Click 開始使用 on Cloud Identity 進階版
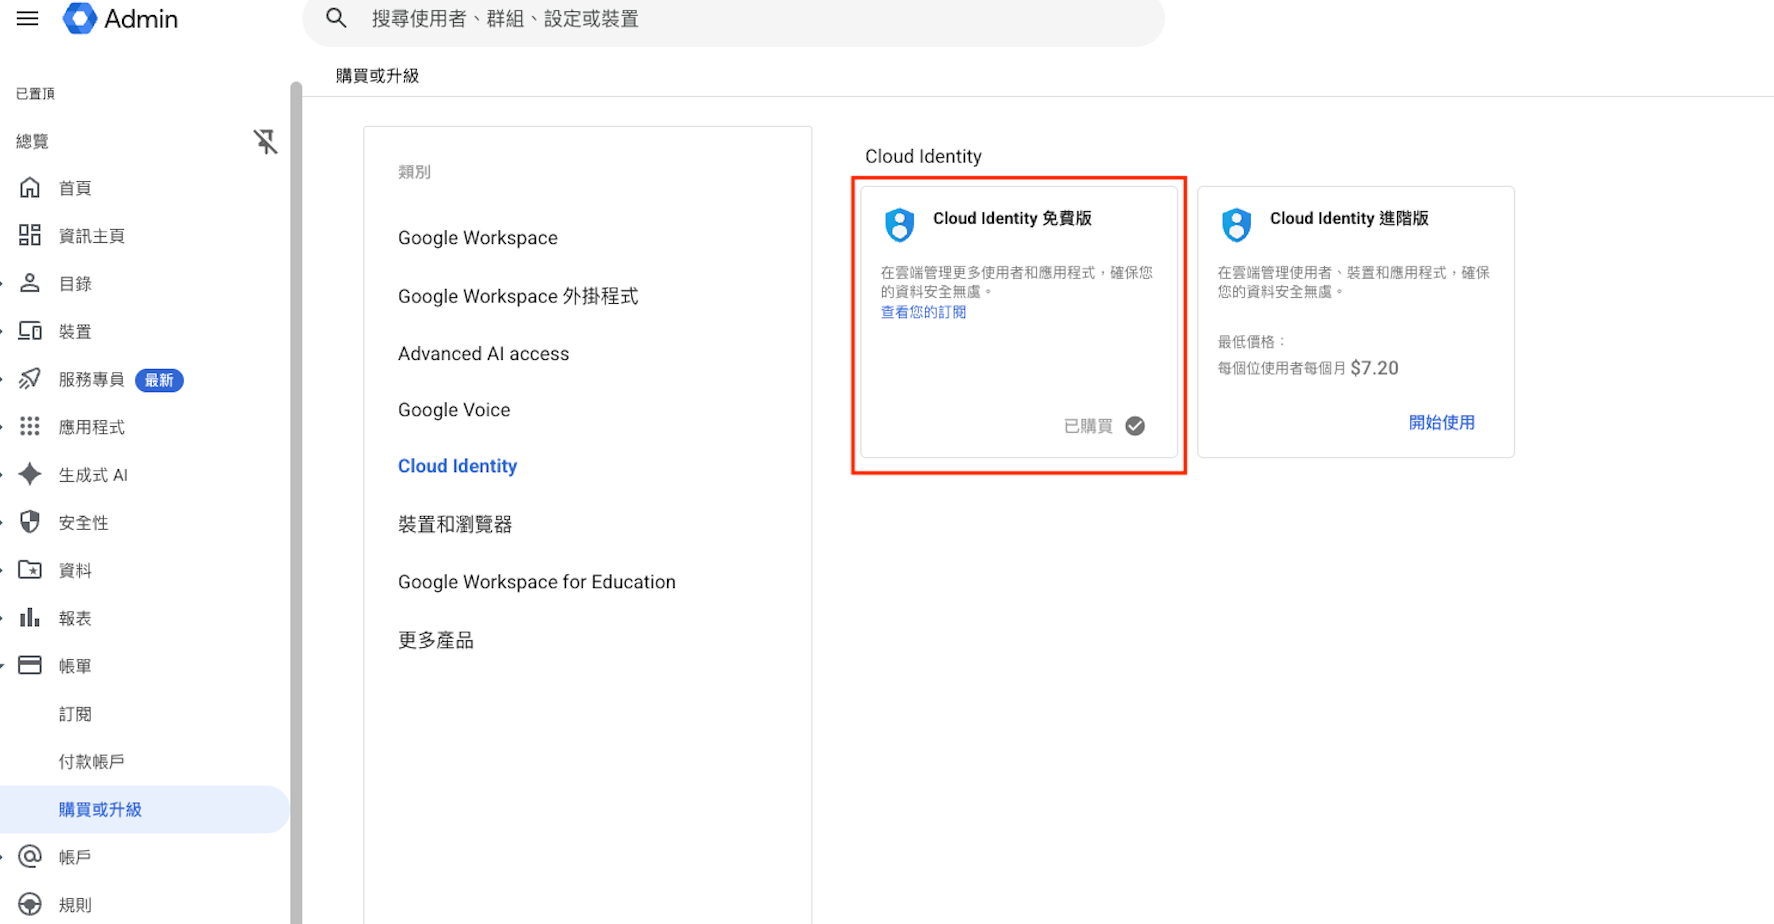 (1441, 422)
